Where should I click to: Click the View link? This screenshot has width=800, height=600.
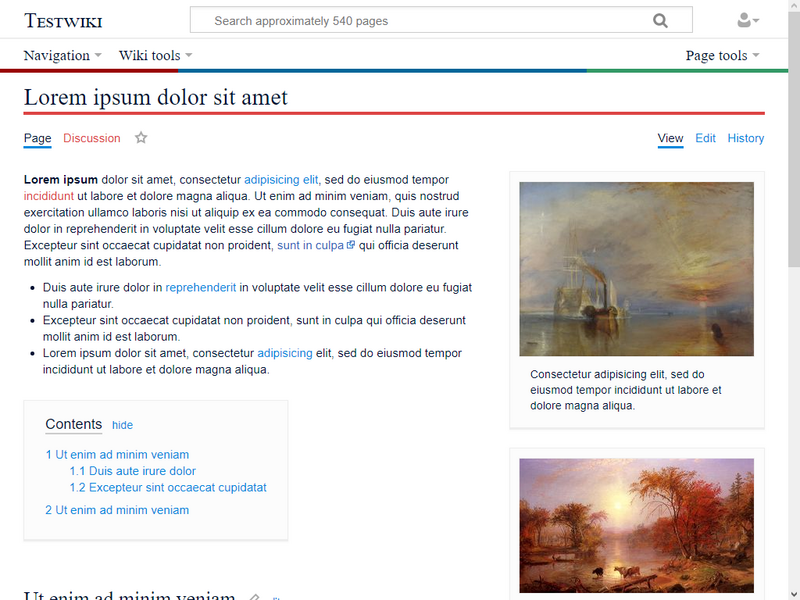tap(670, 138)
